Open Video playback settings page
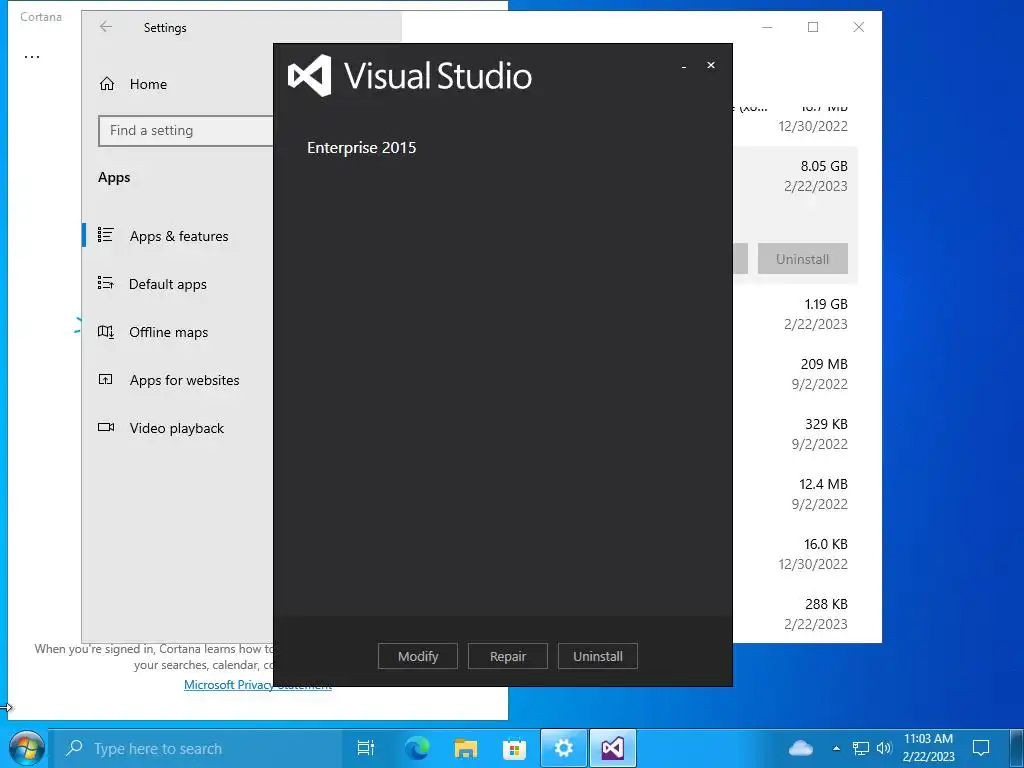This screenshot has width=1024, height=768. 178,428
